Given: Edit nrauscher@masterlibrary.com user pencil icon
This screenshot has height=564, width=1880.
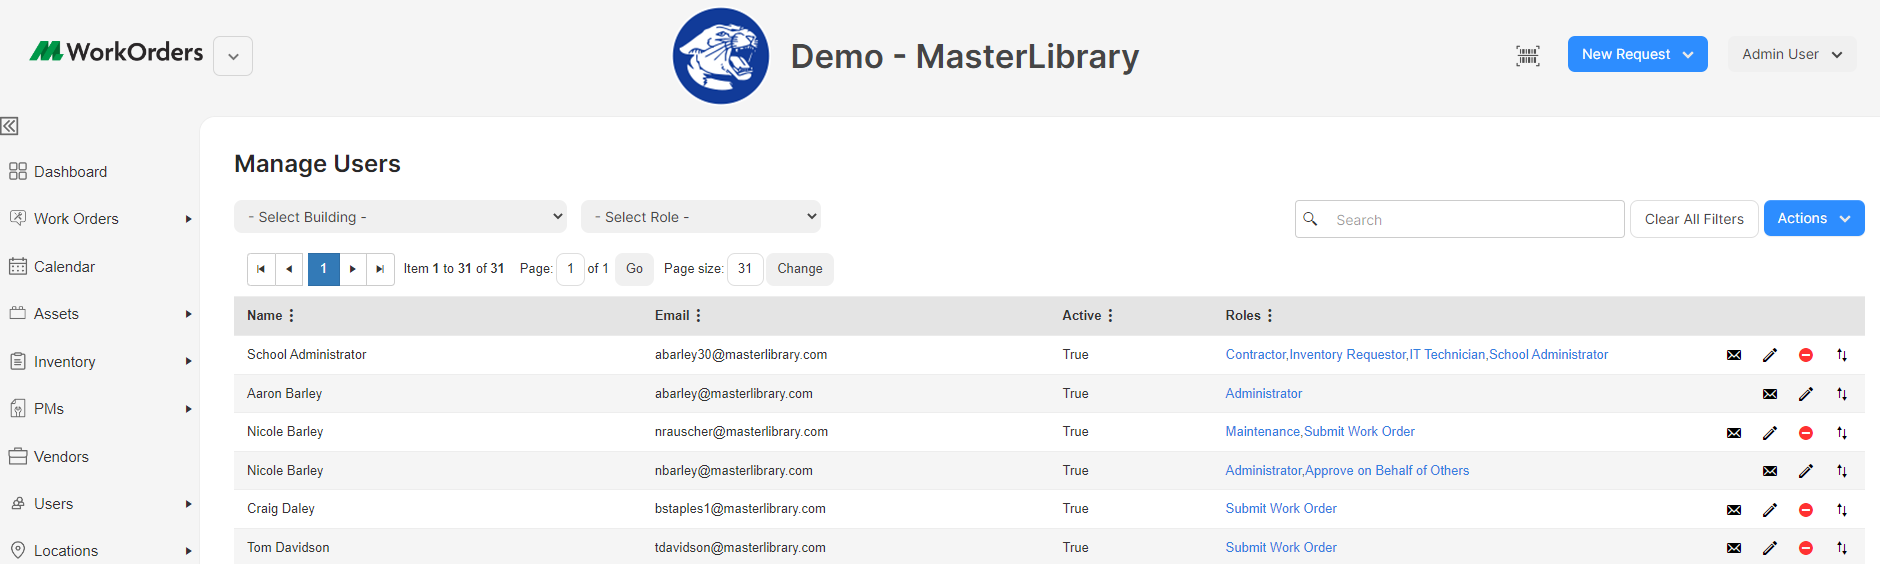Looking at the screenshot, I should [x=1770, y=433].
